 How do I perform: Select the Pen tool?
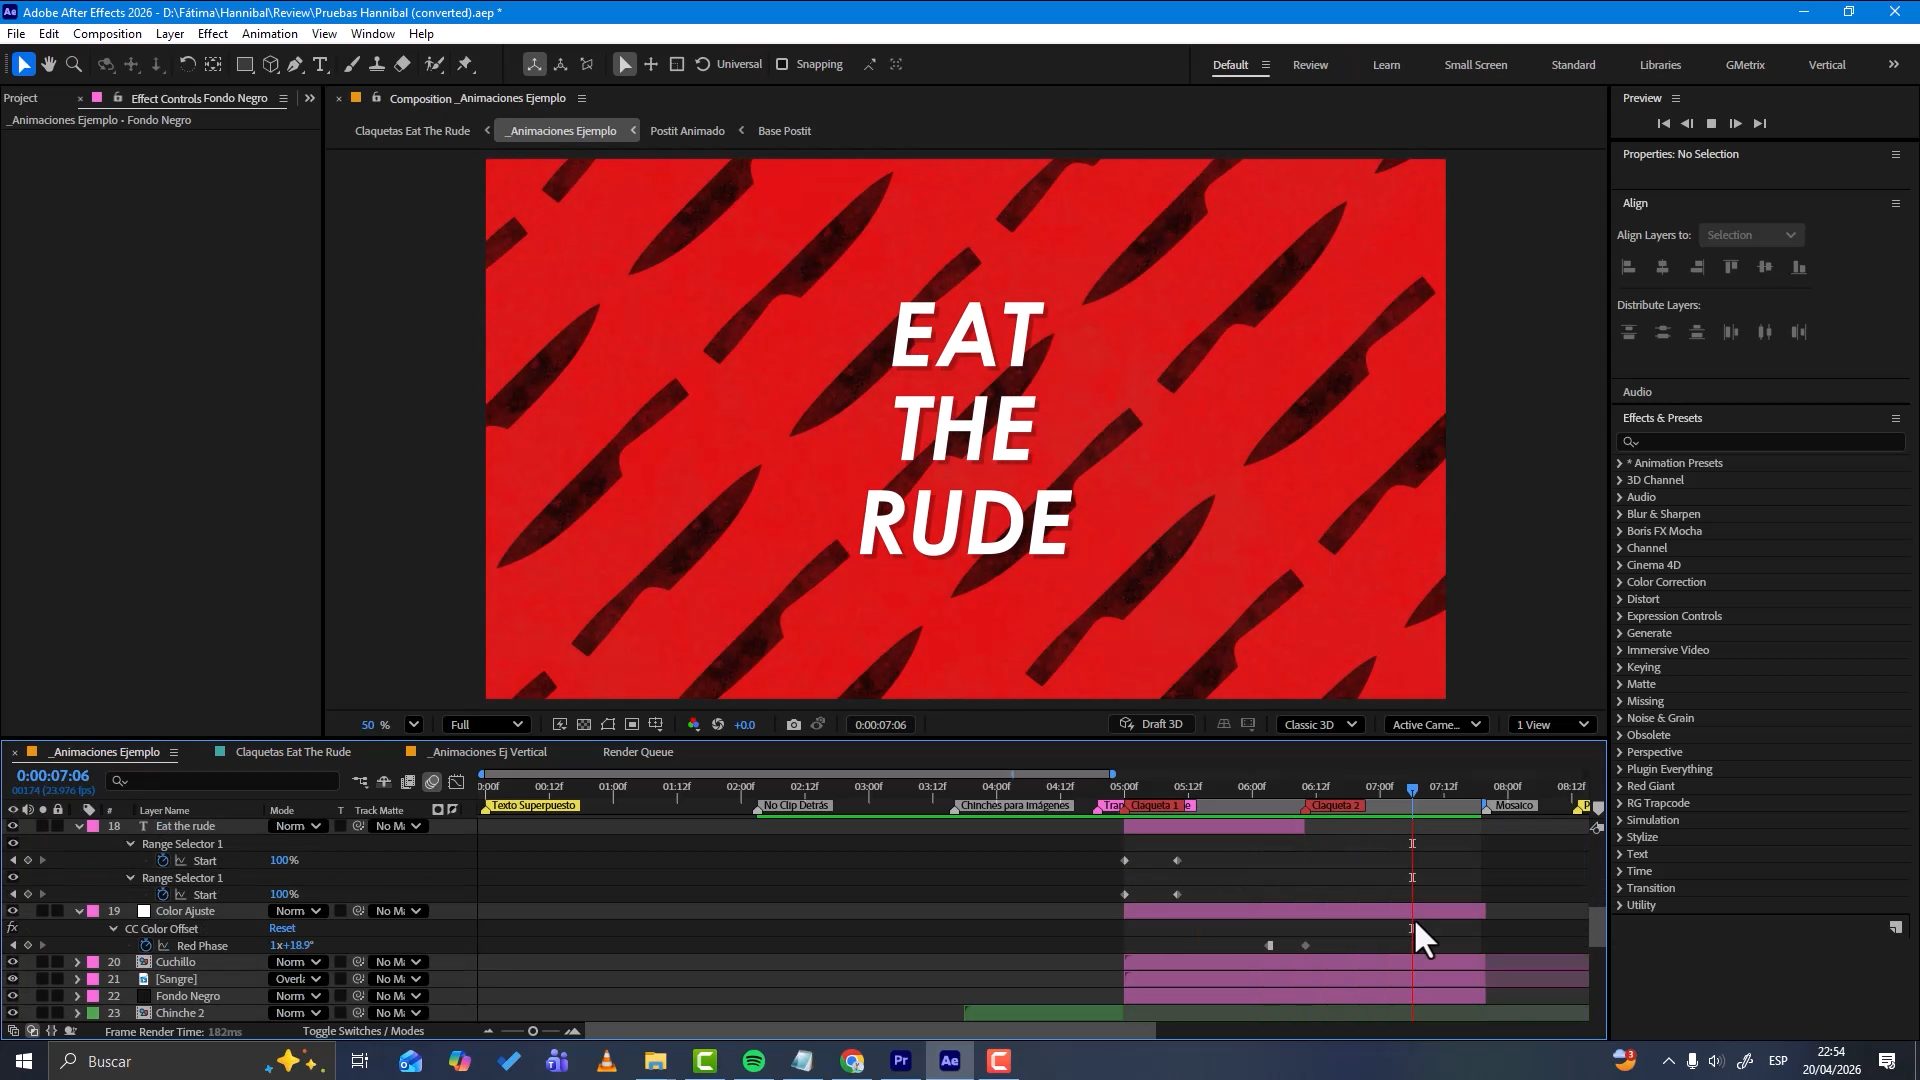coord(295,64)
